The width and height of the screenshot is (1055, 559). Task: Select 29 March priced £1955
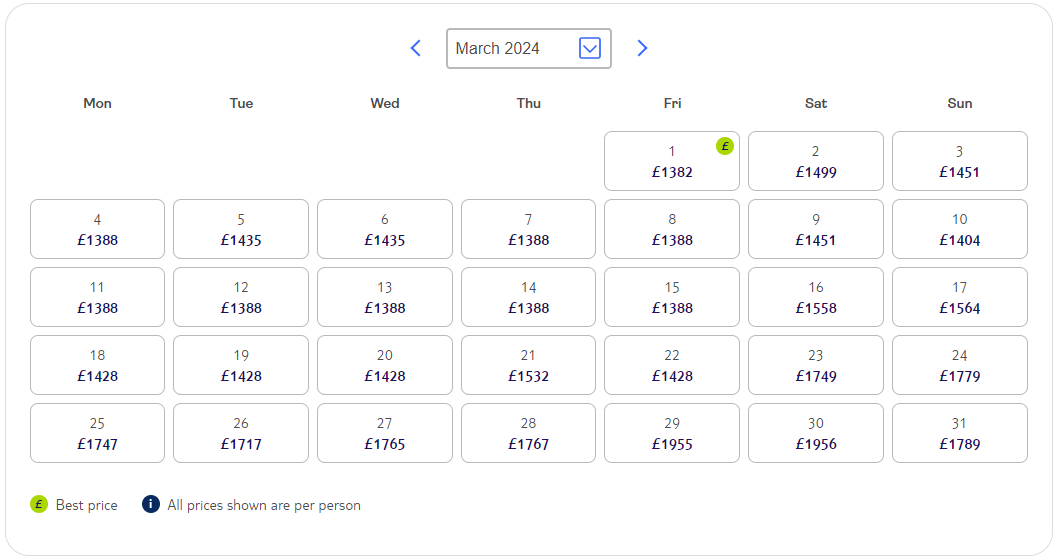(671, 433)
